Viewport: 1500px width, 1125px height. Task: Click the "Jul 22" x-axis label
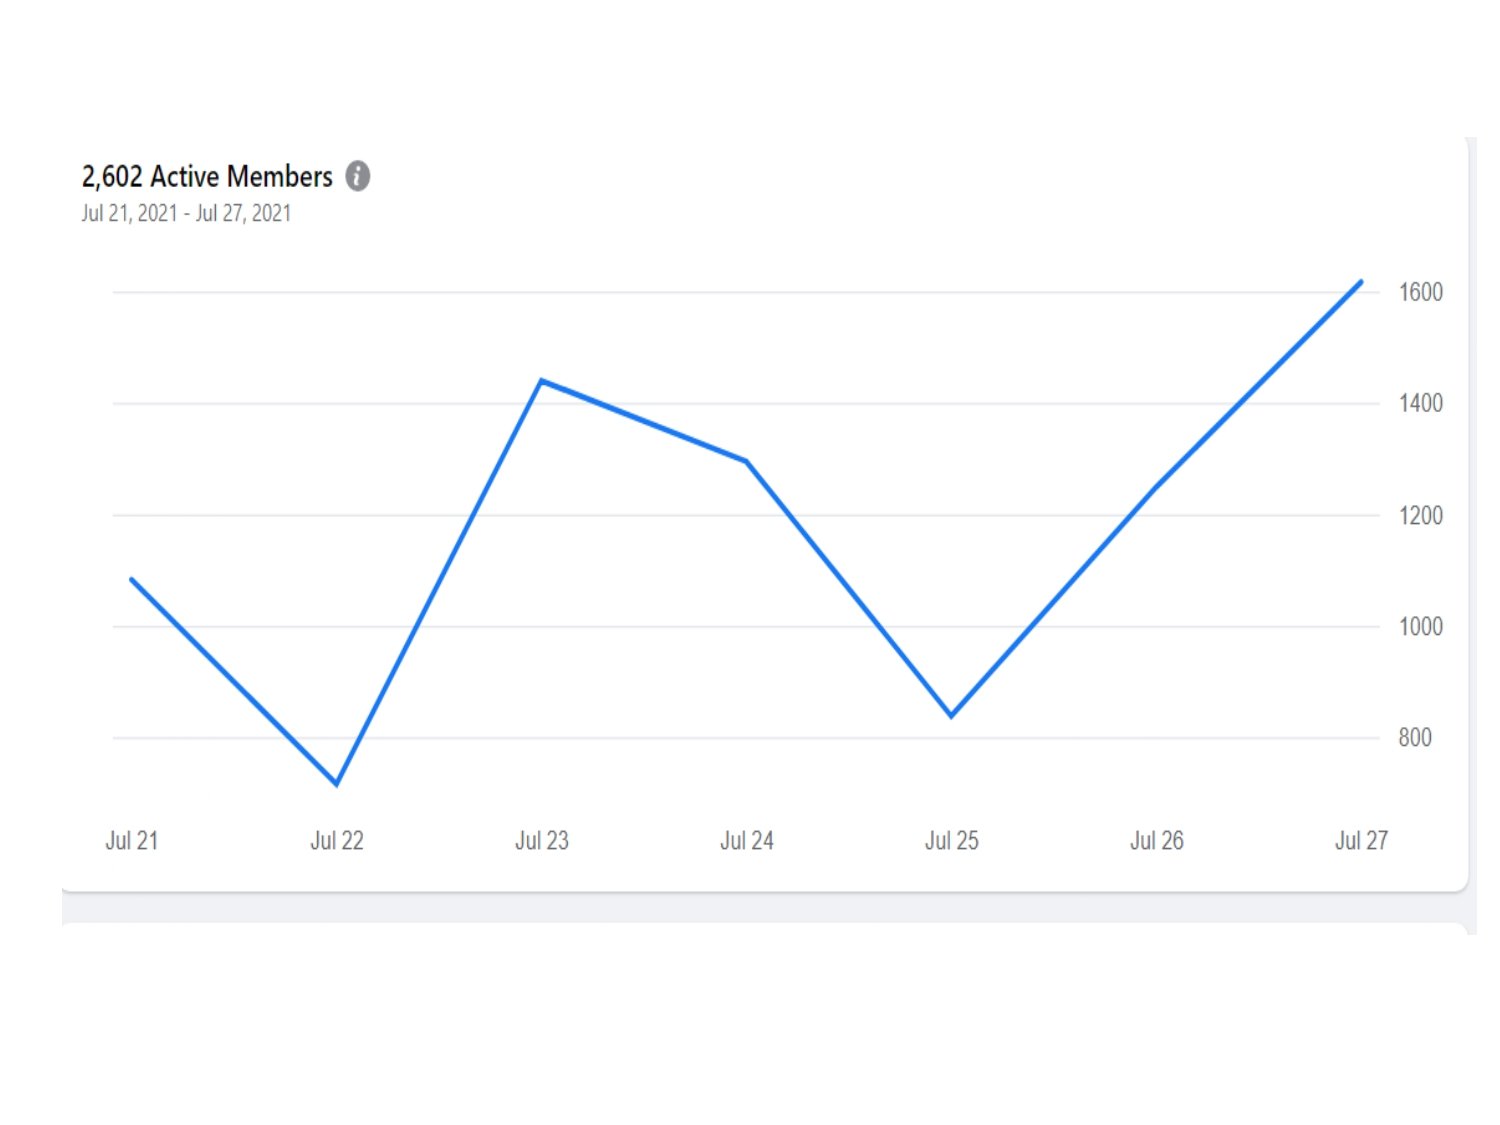[x=337, y=841]
